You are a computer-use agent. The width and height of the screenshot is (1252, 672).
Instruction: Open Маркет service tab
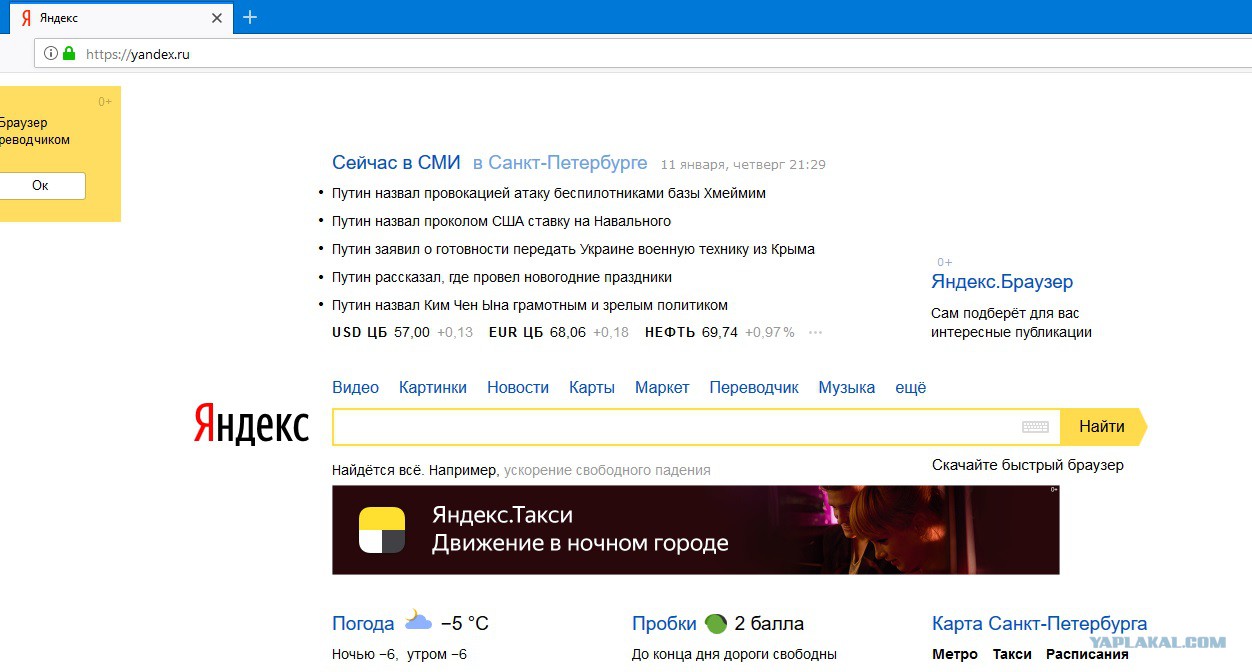[662, 388]
